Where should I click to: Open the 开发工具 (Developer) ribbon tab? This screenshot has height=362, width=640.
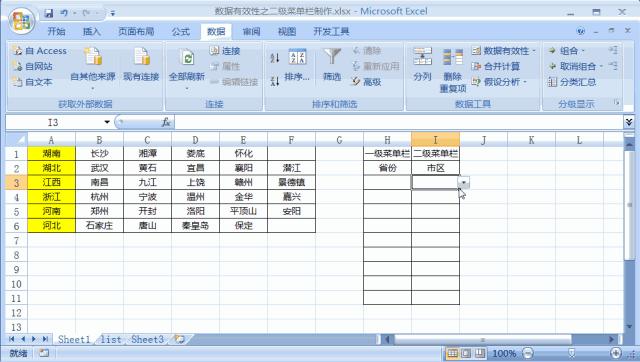[331, 31]
